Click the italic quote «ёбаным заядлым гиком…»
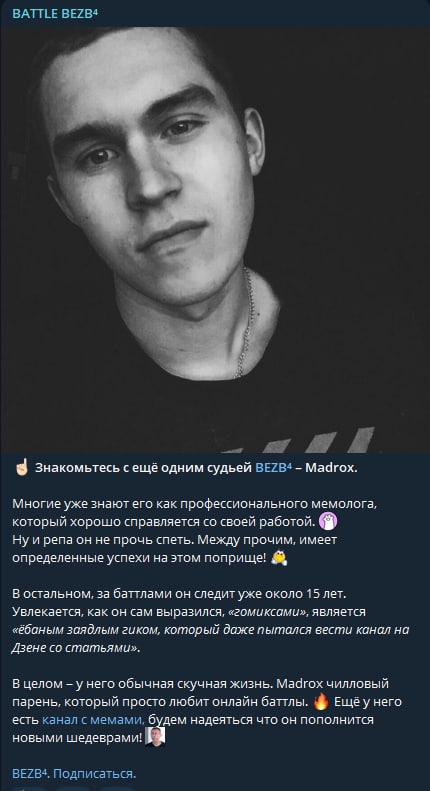The height and width of the screenshot is (791, 430). (x=210, y=639)
